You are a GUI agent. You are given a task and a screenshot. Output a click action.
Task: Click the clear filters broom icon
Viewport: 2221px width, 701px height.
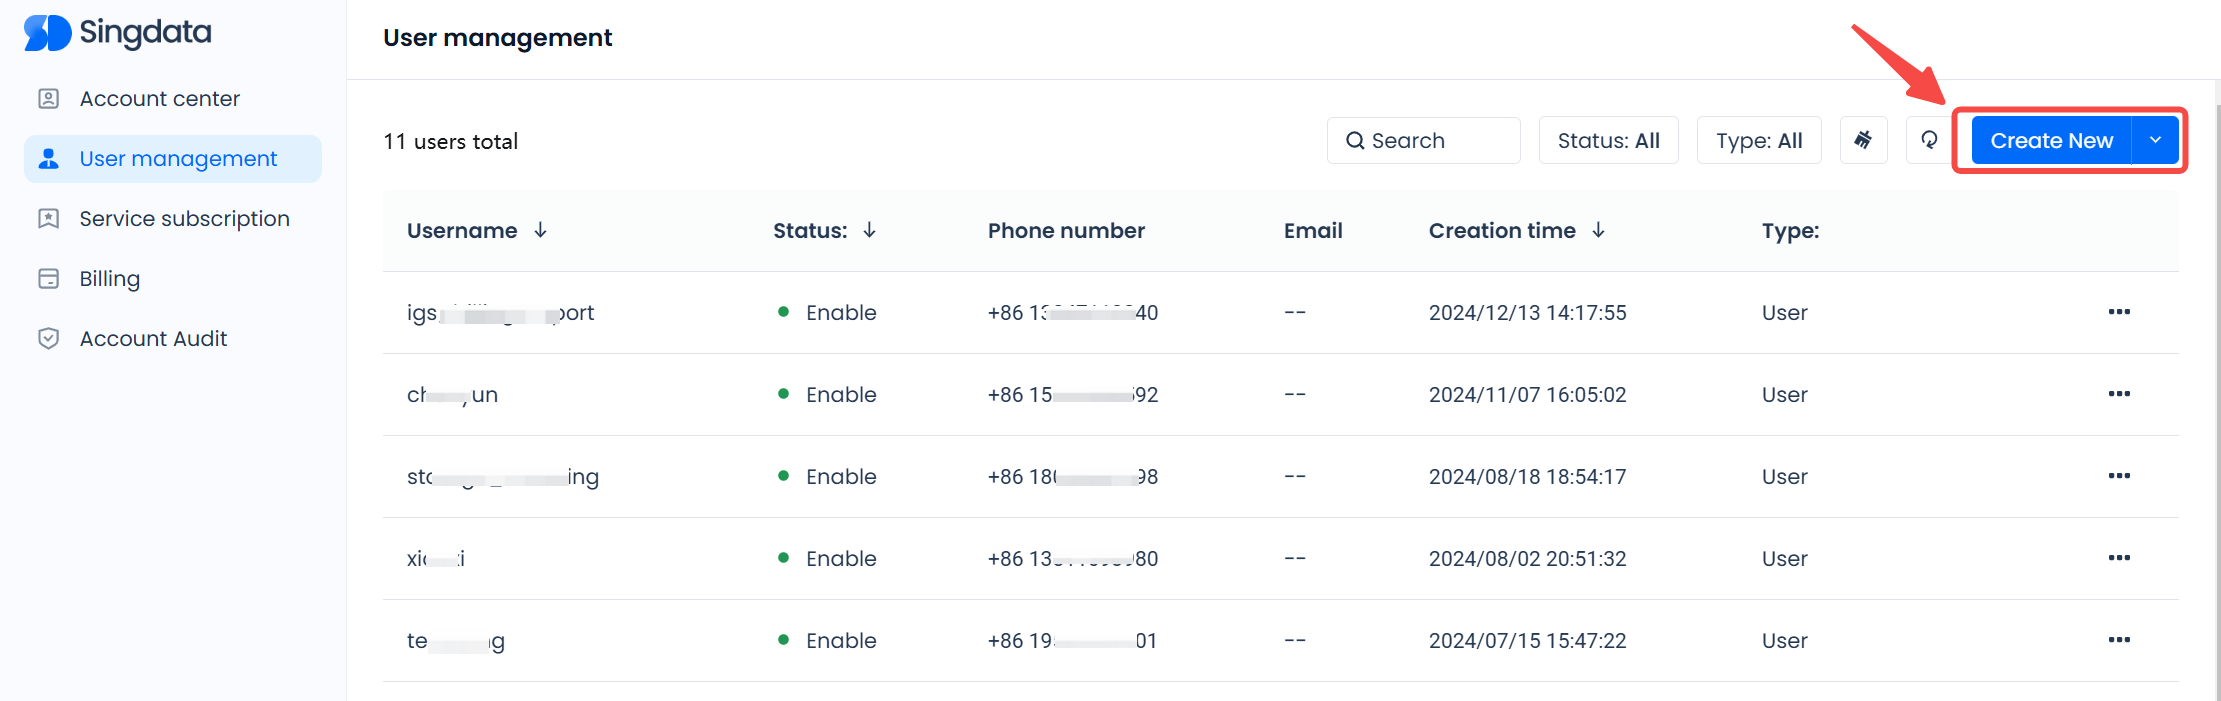click(1863, 140)
